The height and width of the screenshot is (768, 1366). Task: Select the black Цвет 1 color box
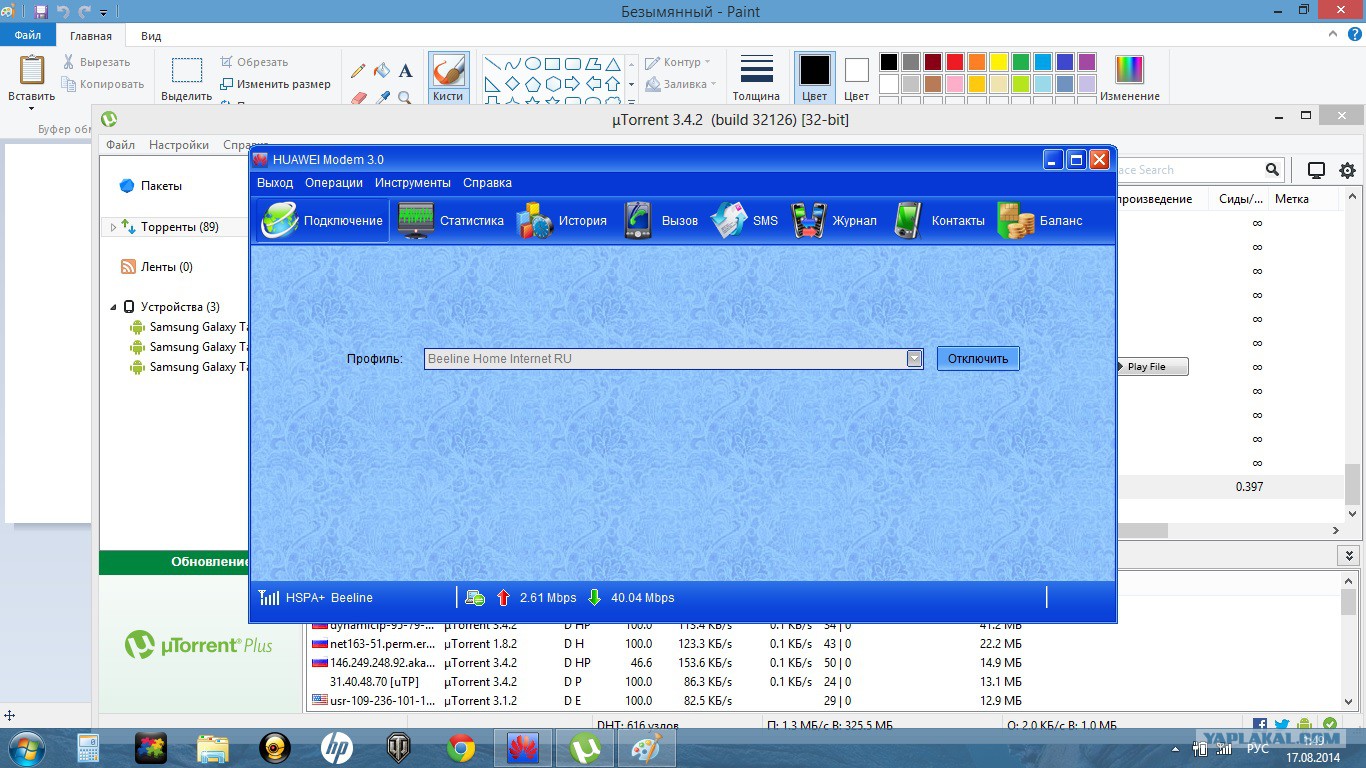[814, 78]
